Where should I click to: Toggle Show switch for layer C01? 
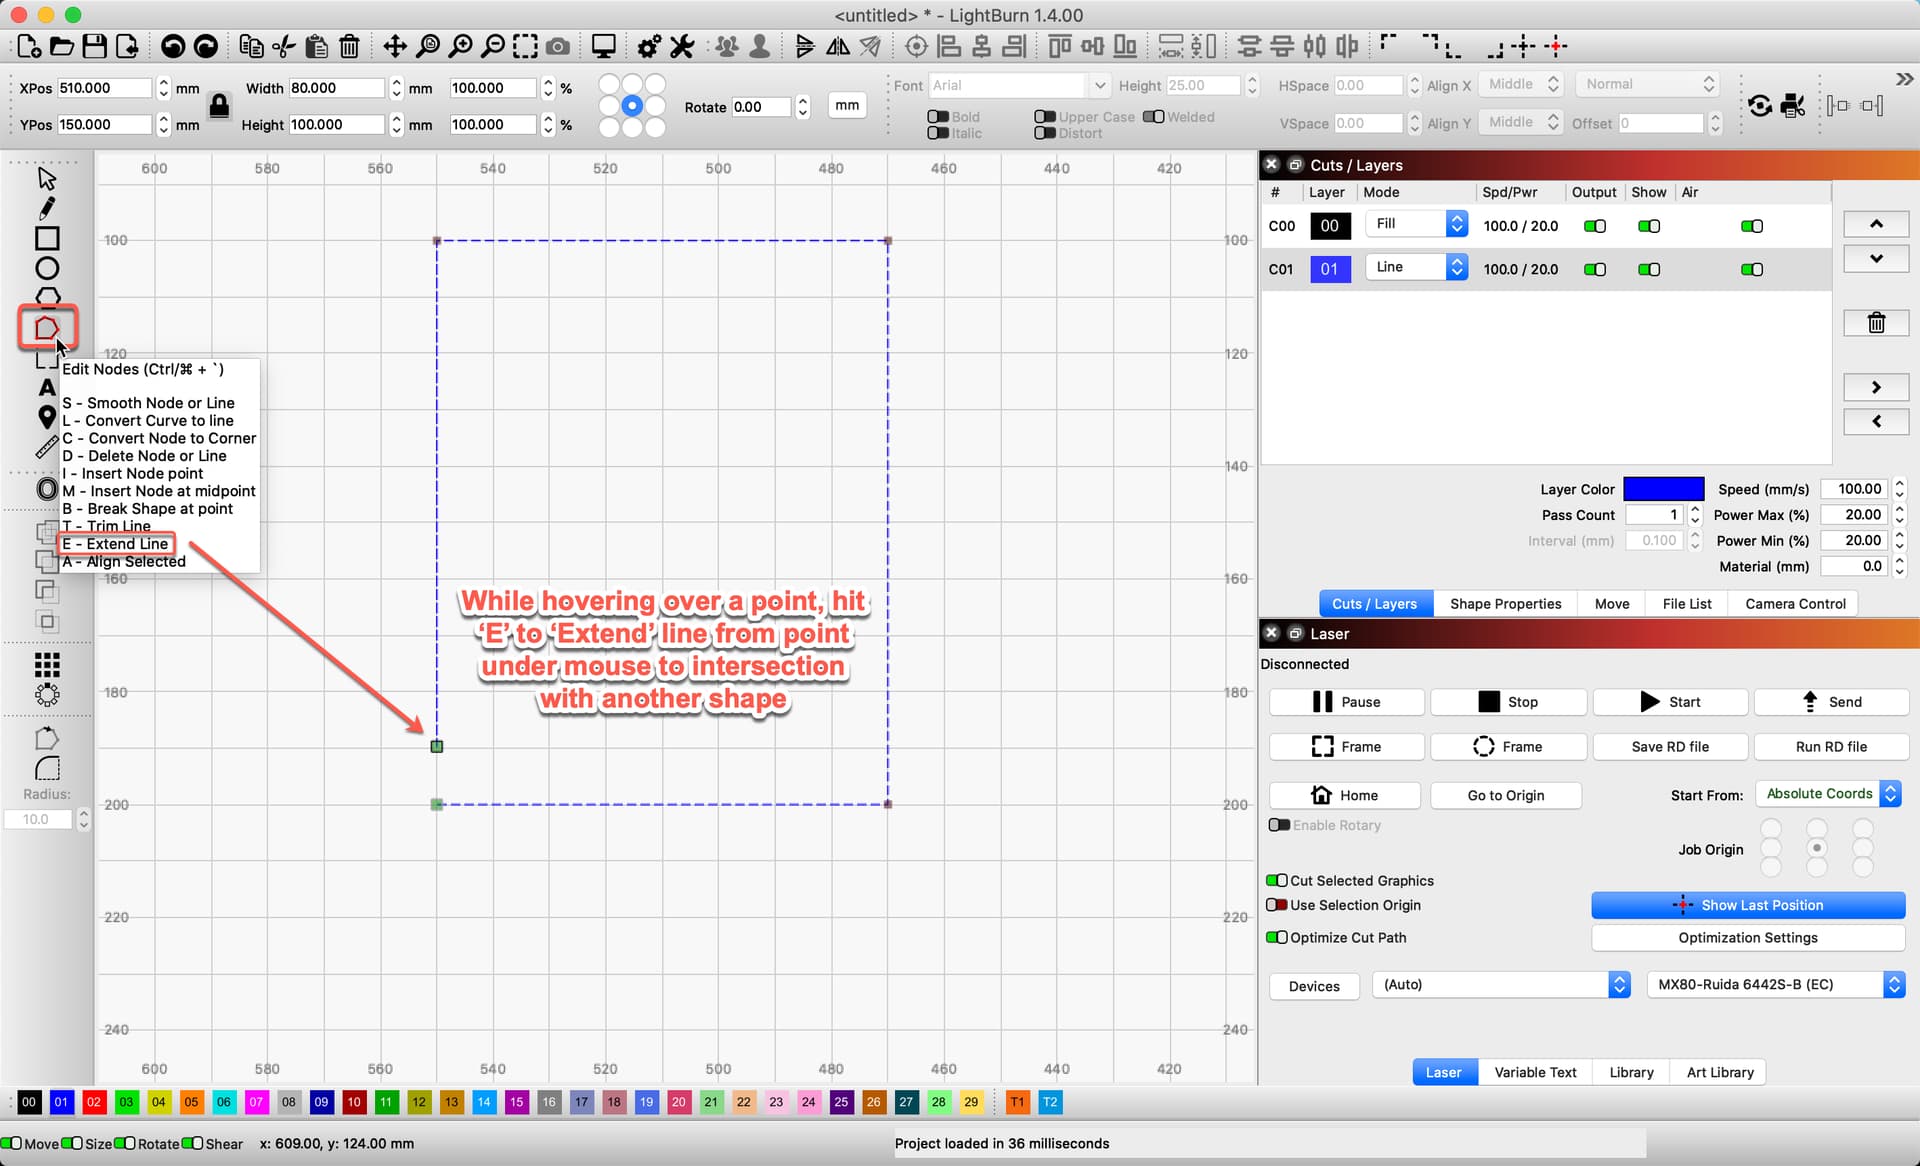click(x=1648, y=269)
